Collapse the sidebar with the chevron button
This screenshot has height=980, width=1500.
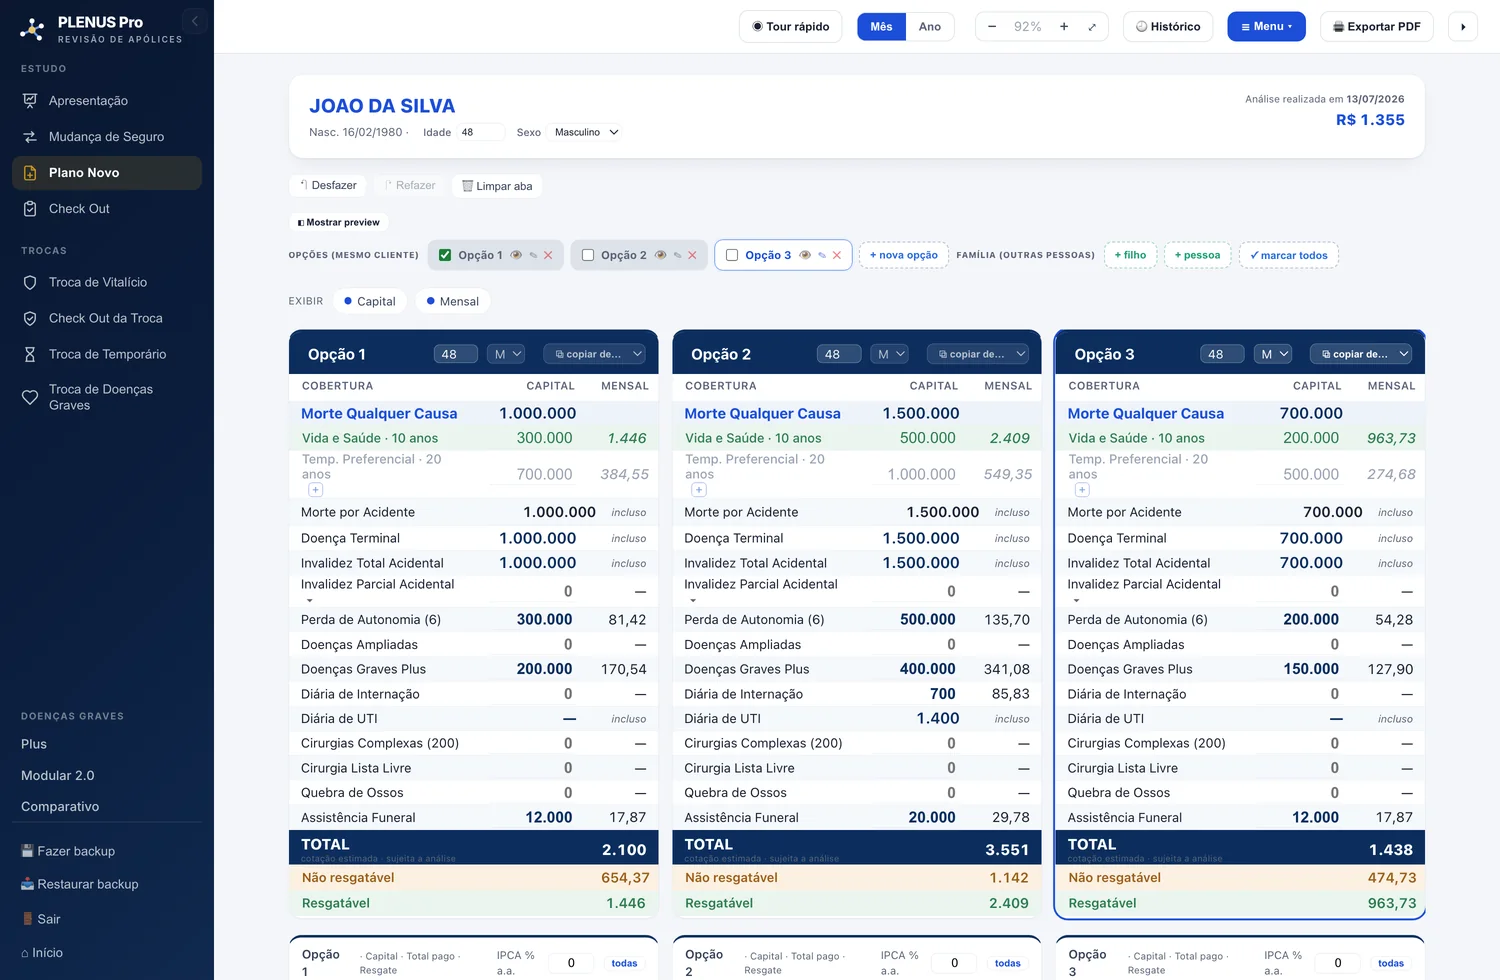pyautogui.click(x=195, y=21)
